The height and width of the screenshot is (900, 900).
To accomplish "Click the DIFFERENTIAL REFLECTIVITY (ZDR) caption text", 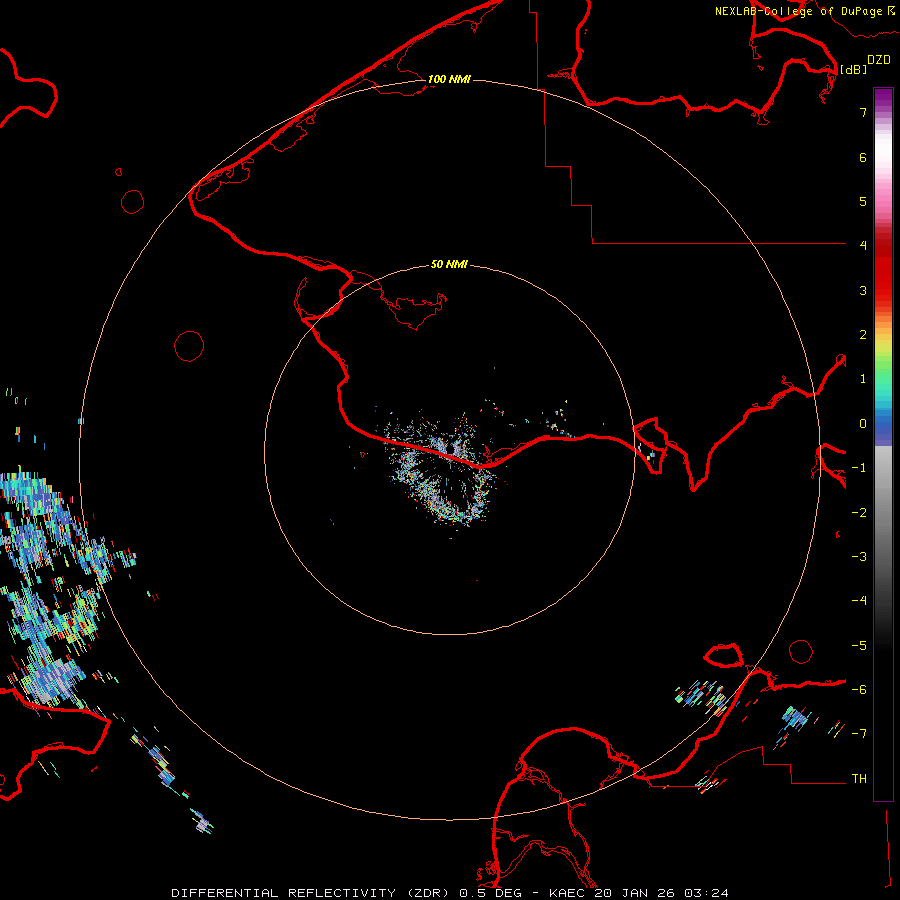I will [x=312, y=893].
